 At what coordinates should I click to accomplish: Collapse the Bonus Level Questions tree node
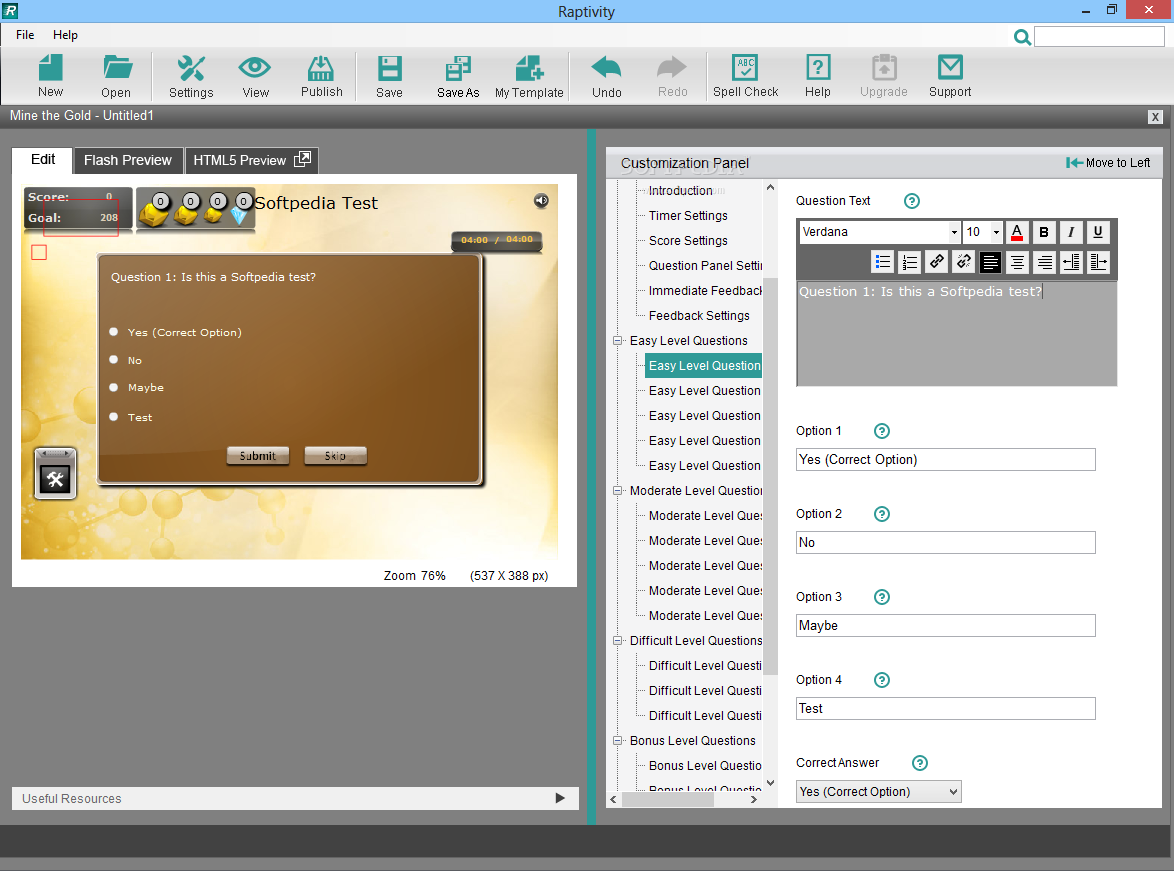coord(618,741)
